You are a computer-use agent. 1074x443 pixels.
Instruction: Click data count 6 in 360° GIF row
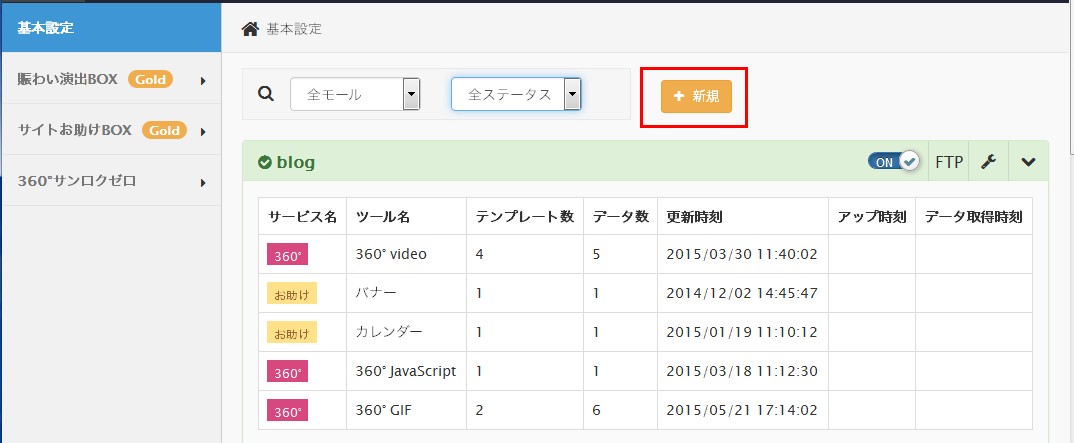coord(597,410)
